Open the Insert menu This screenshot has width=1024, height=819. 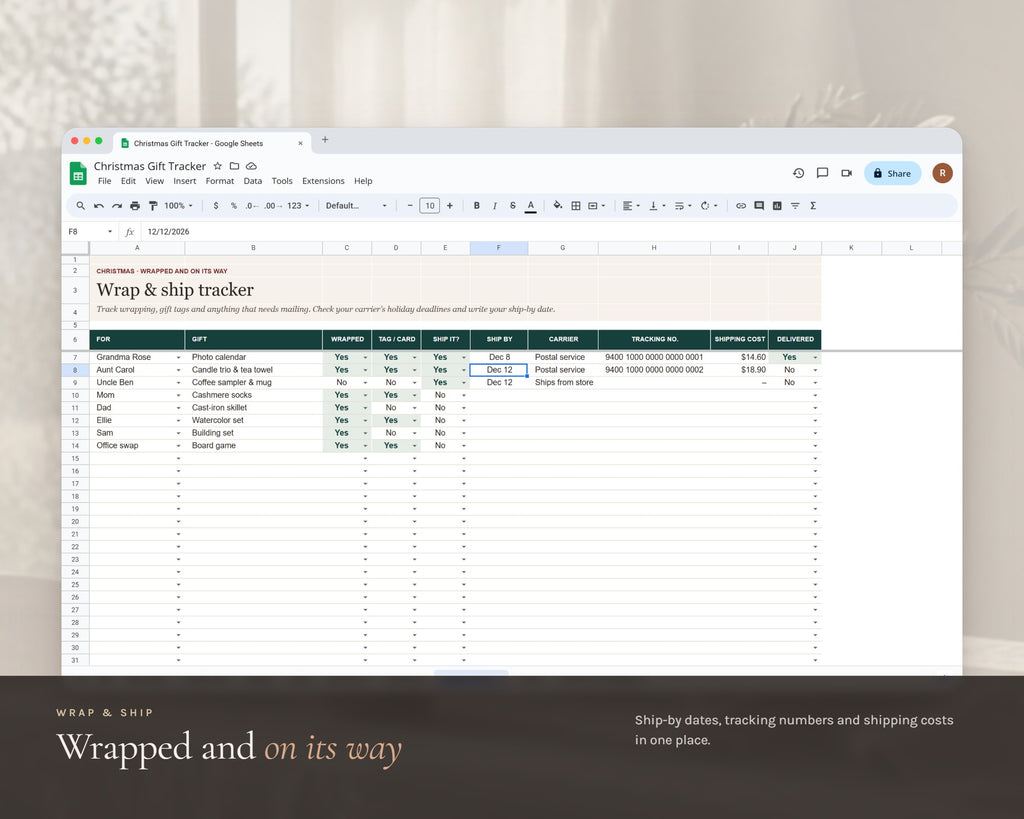pos(185,181)
